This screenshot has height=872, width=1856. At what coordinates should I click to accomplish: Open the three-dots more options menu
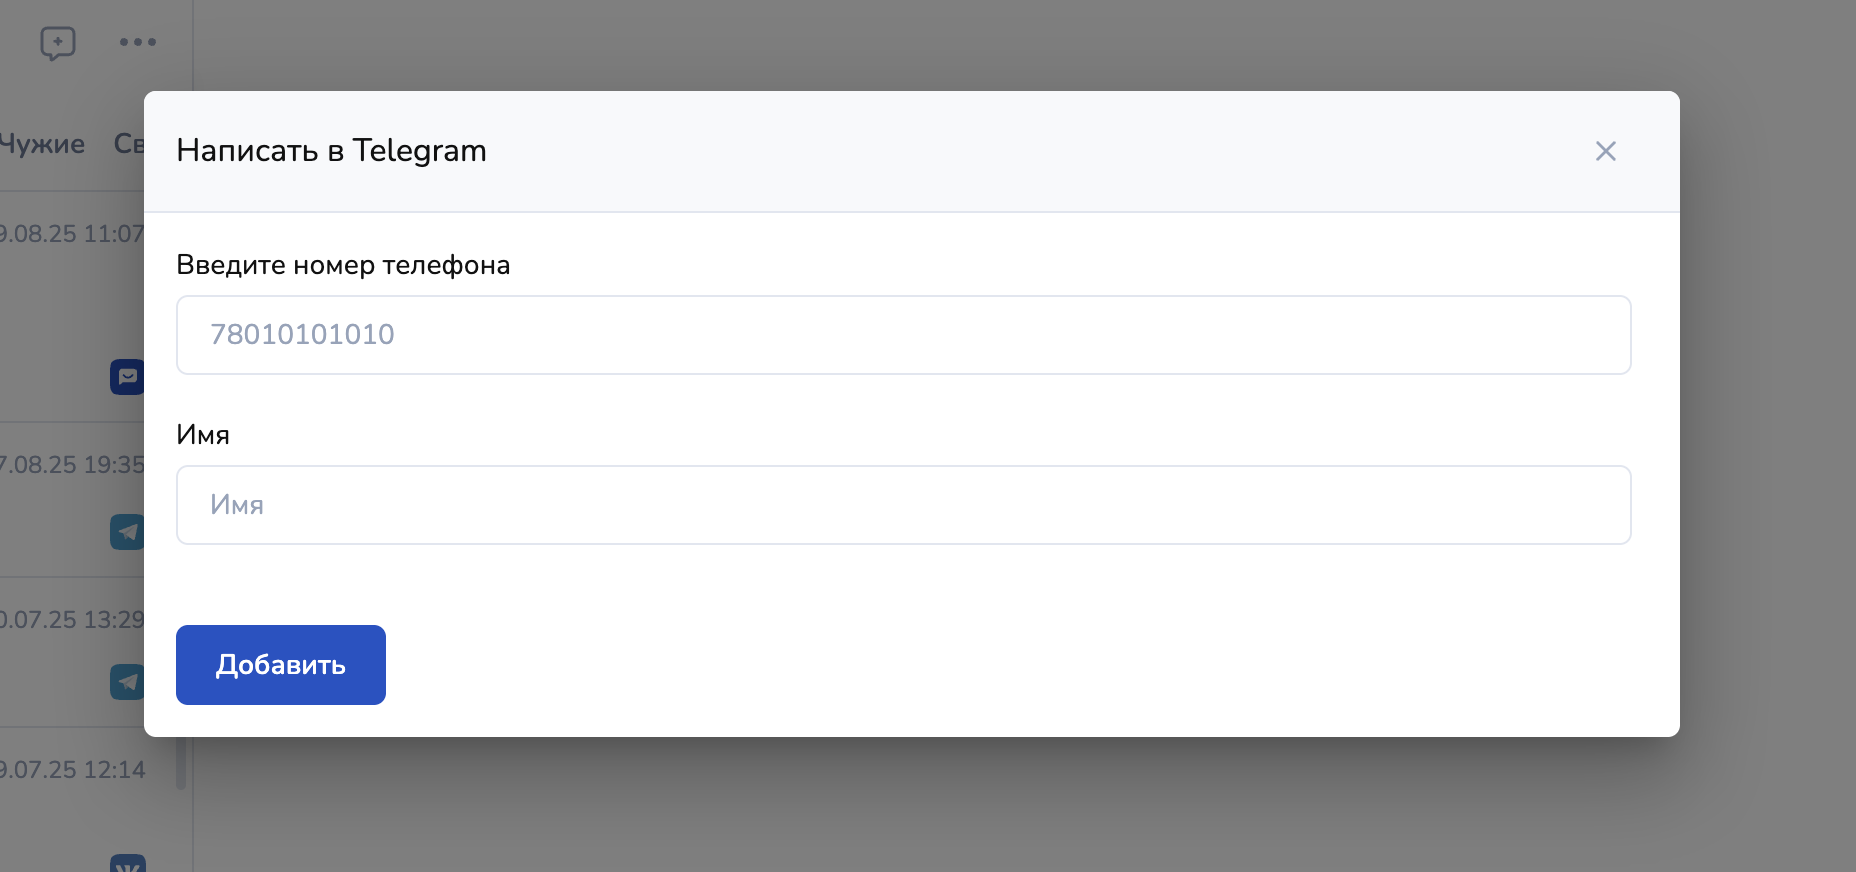tap(138, 42)
